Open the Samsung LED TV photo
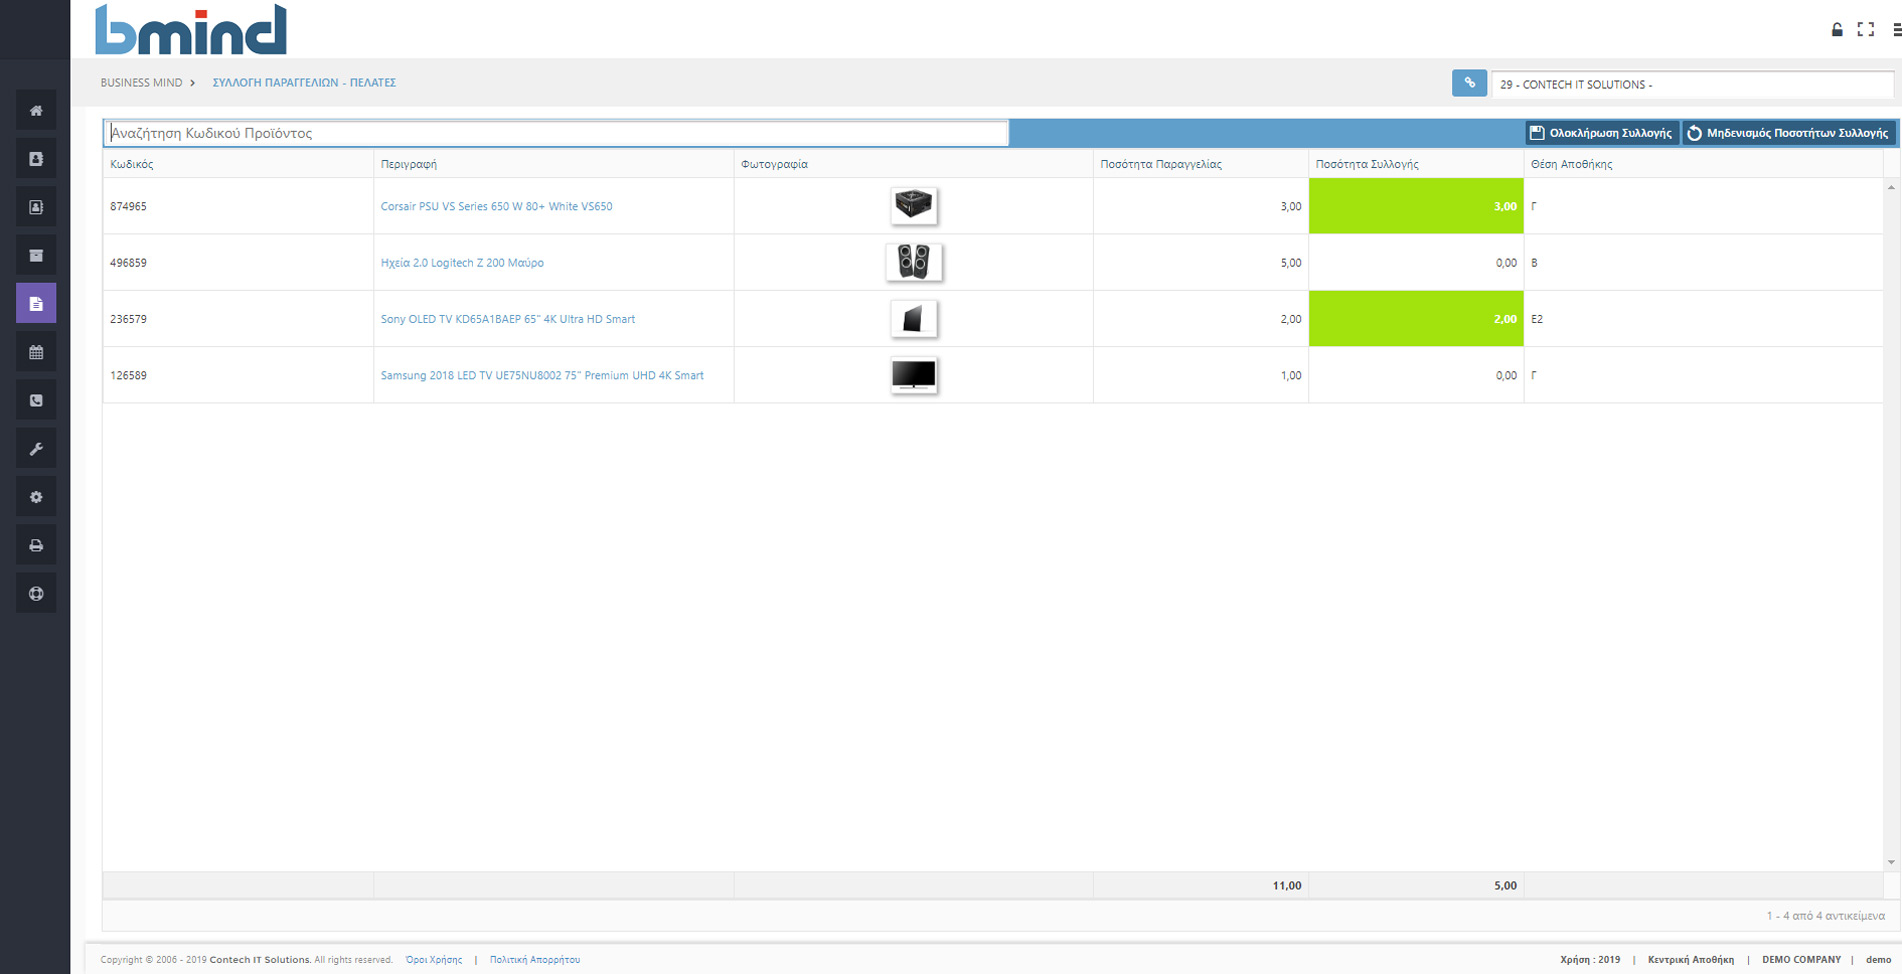This screenshot has width=1902, height=974. click(x=913, y=375)
